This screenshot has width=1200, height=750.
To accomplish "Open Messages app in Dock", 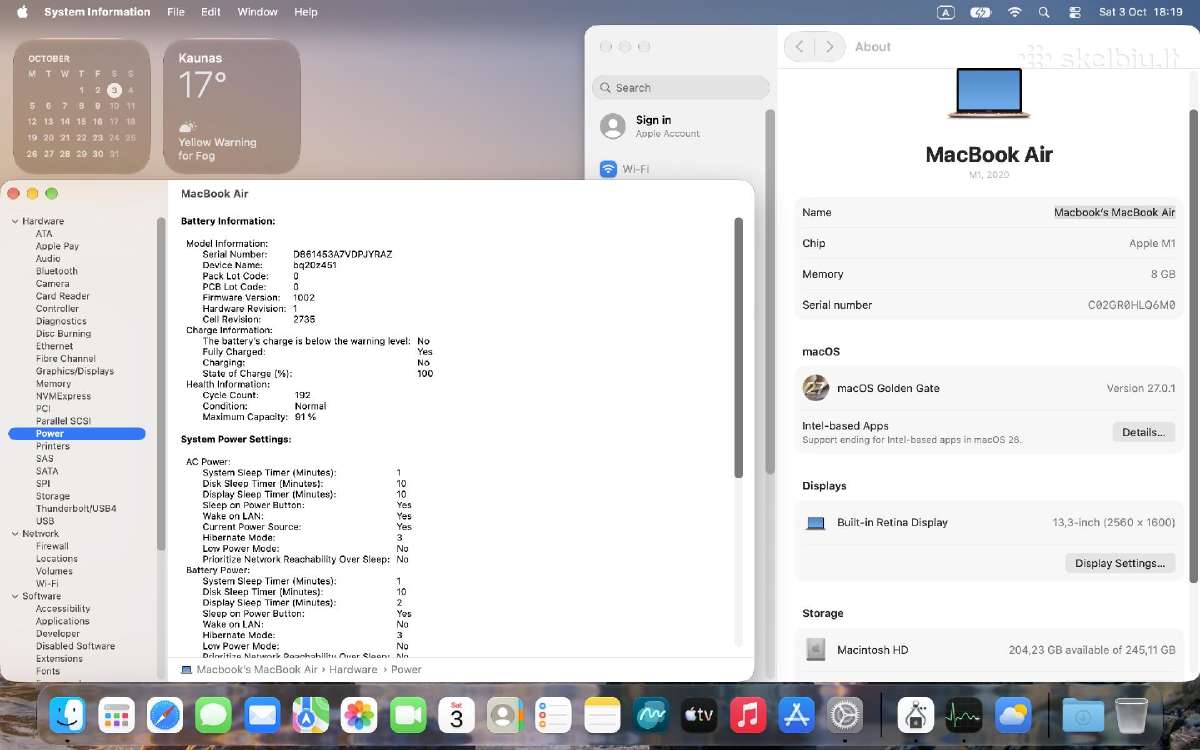I will 214,715.
